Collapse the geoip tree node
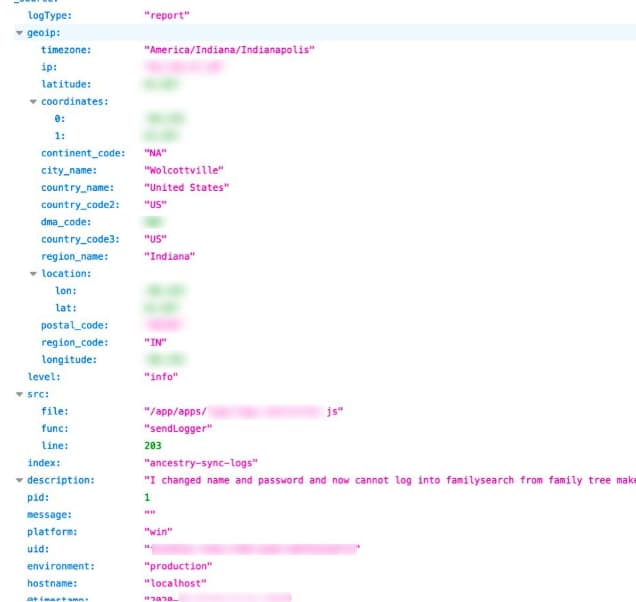This screenshot has width=636, height=602. (x=19, y=33)
